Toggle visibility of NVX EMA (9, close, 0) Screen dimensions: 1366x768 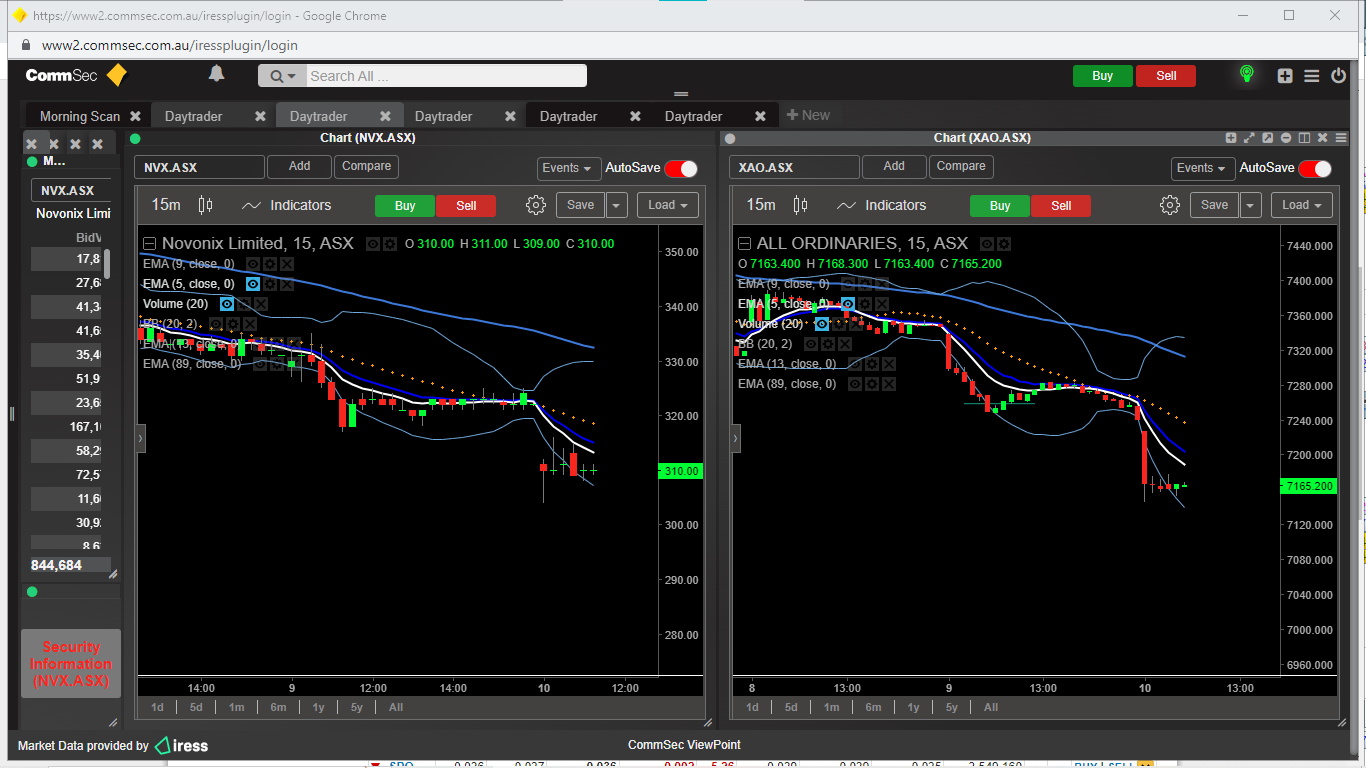click(x=253, y=264)
